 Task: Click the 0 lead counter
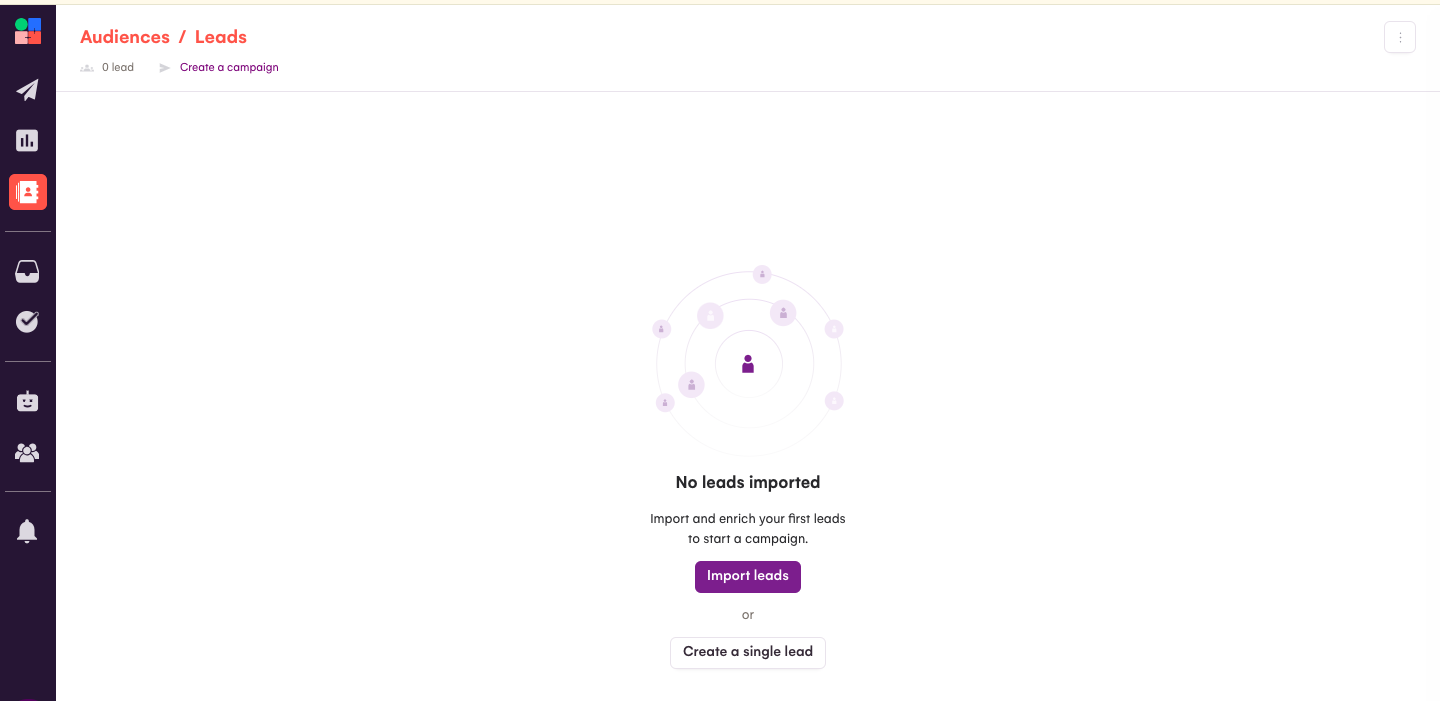pyautogui.click(x=118, y=68)
